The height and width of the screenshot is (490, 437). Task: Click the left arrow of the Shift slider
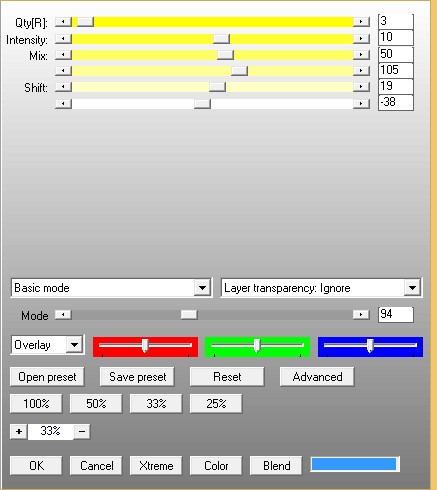(63, 87)
